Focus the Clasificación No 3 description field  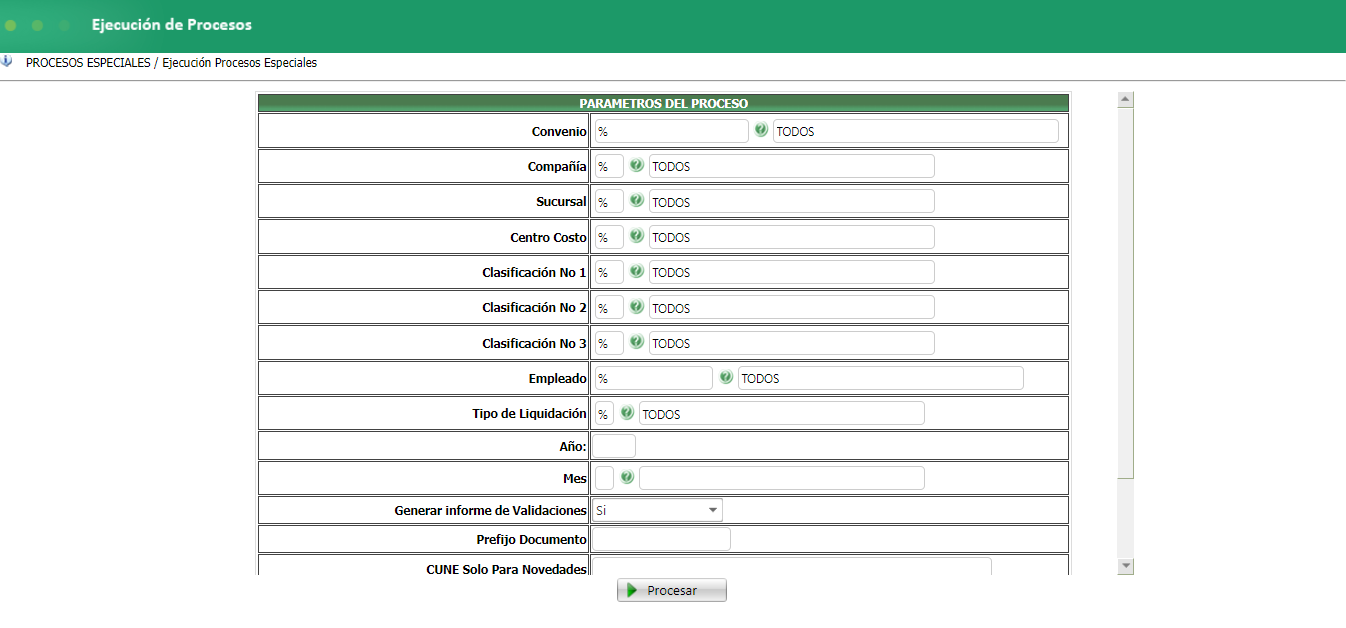coord(792,343)
